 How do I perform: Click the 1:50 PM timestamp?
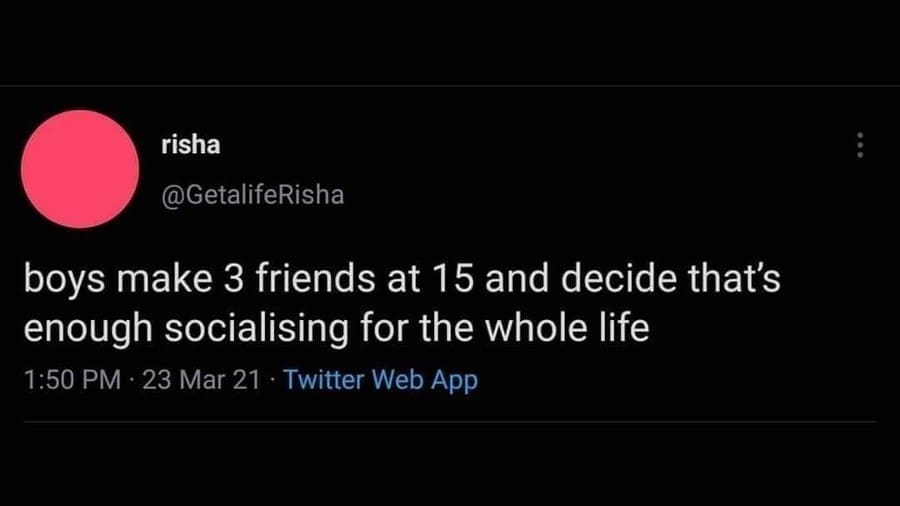[69, 380]
